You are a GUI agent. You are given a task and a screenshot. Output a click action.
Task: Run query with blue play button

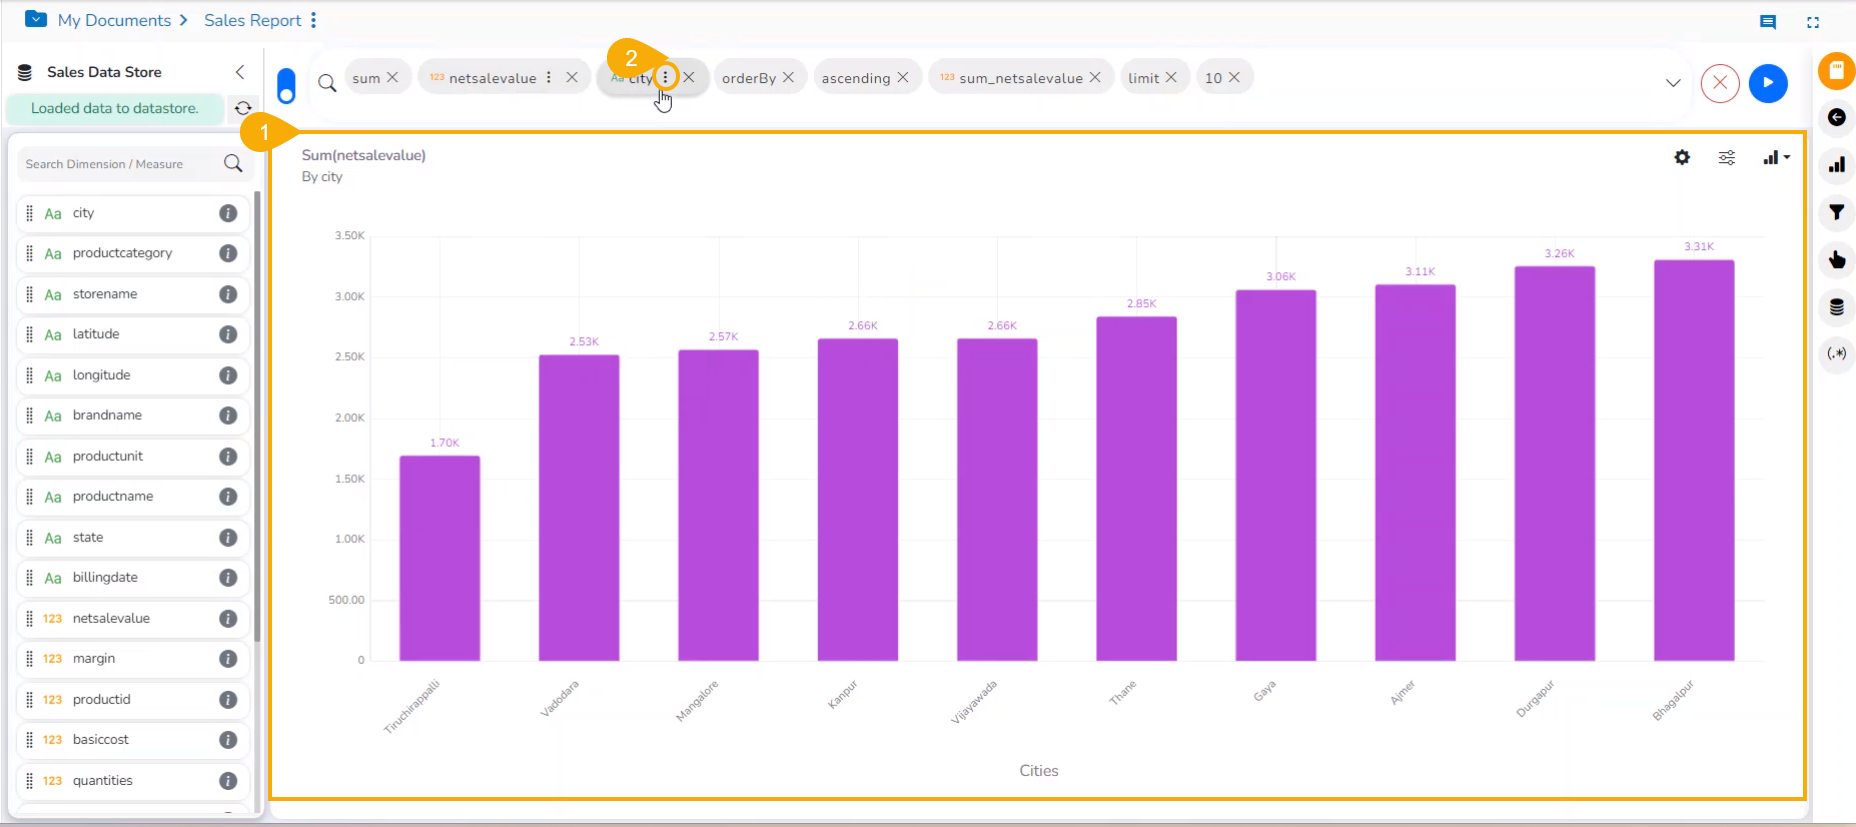pos(1768,83)
